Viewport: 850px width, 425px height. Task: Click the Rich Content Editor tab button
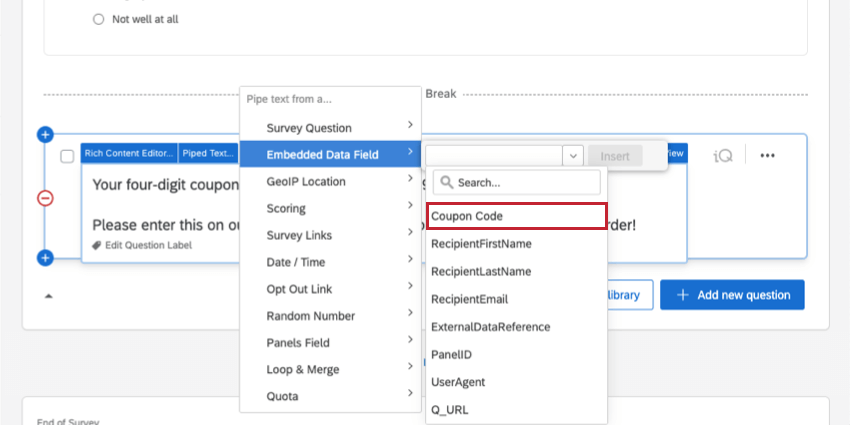pos(130,154)
